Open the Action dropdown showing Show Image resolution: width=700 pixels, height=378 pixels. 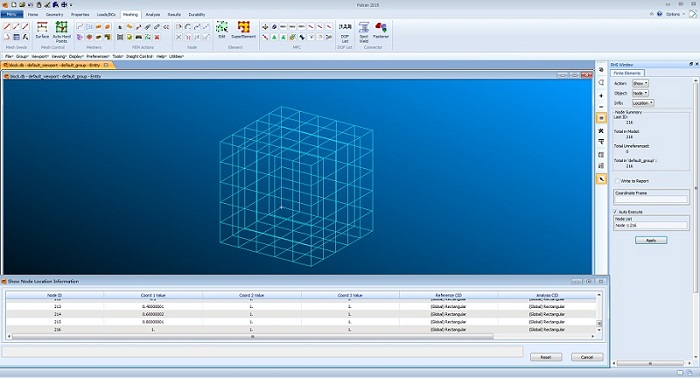[640, 83]
